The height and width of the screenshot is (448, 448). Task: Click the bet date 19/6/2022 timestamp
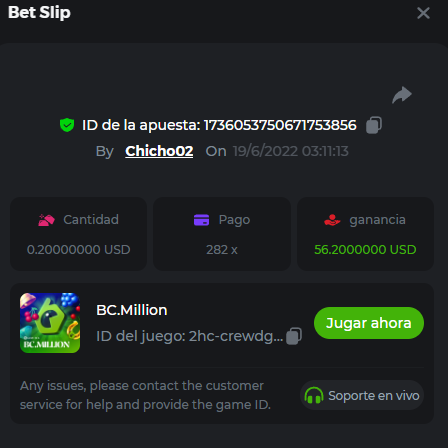pyautogui.click(x=291, y=151)
